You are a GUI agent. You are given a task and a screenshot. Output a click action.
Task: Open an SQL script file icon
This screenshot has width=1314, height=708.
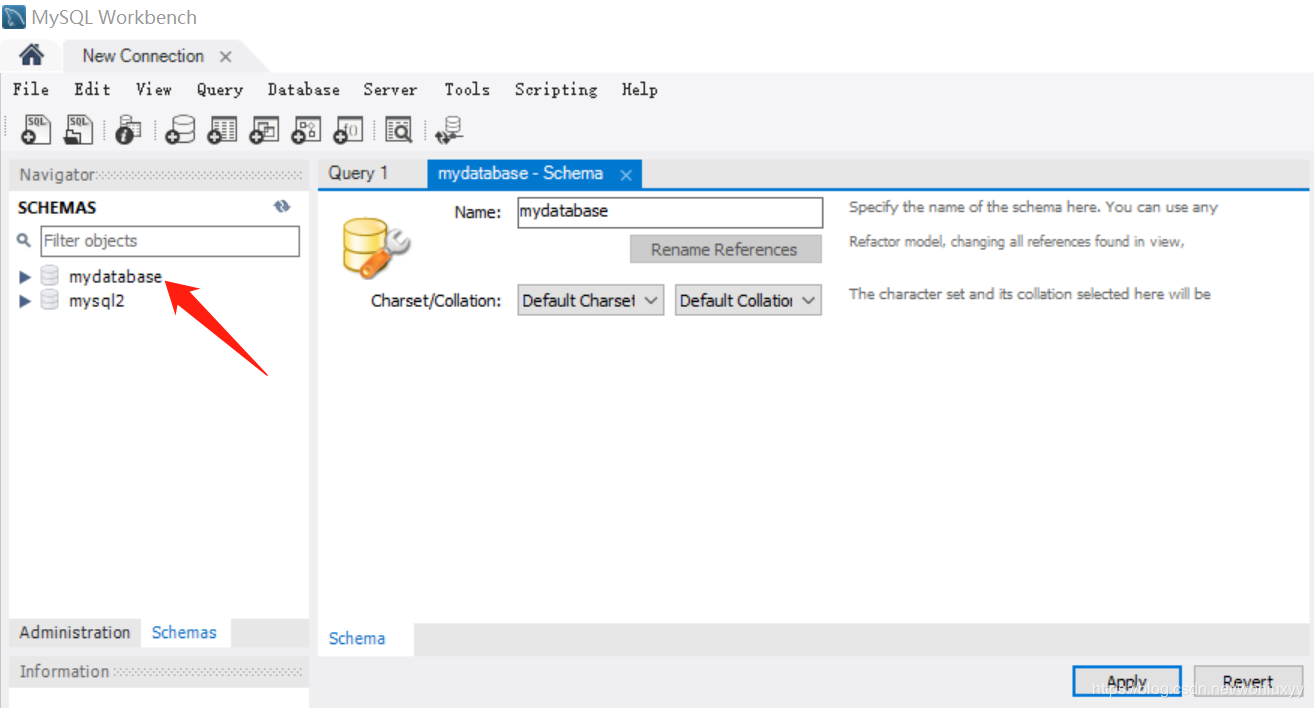78,129
